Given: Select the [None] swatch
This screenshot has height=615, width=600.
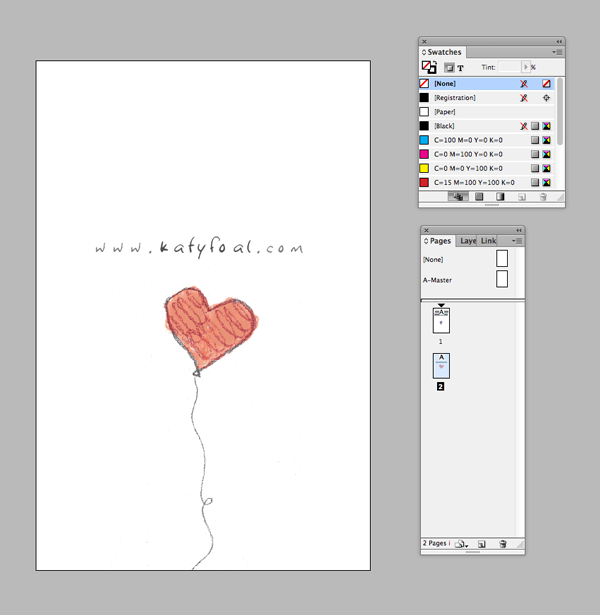Looking at the screenshot, I should (x=486, y=84).
